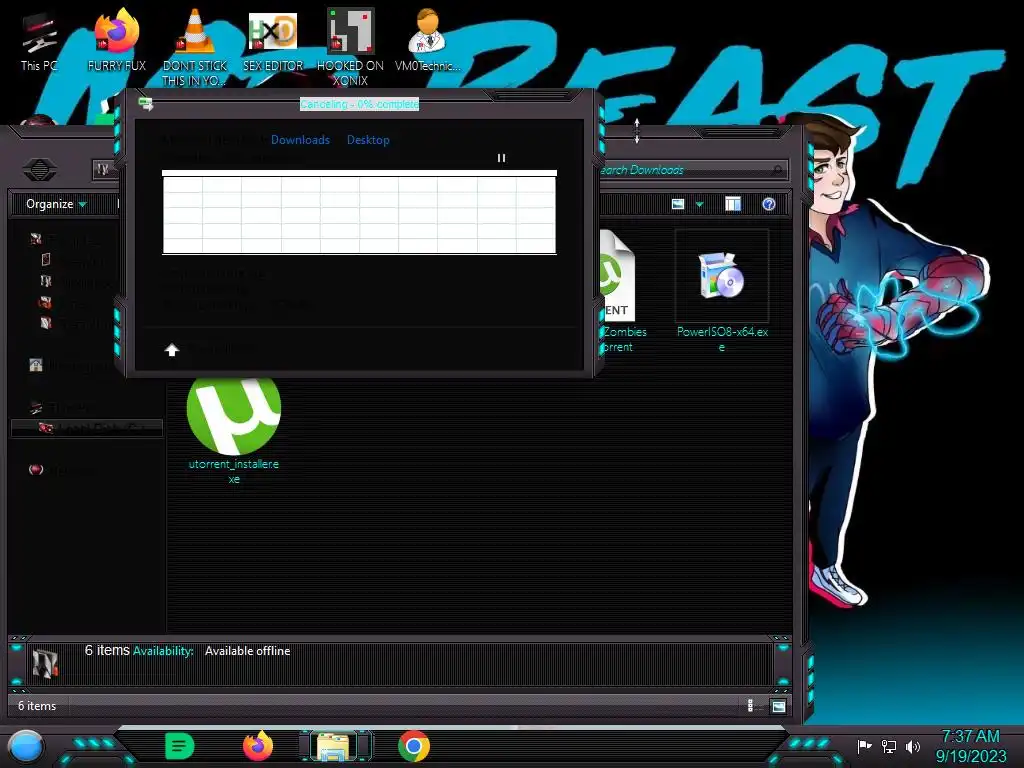The height and width of the screenshot is (768, 1024).
Task: Open the Start orb
Action: tap(25, 746)
